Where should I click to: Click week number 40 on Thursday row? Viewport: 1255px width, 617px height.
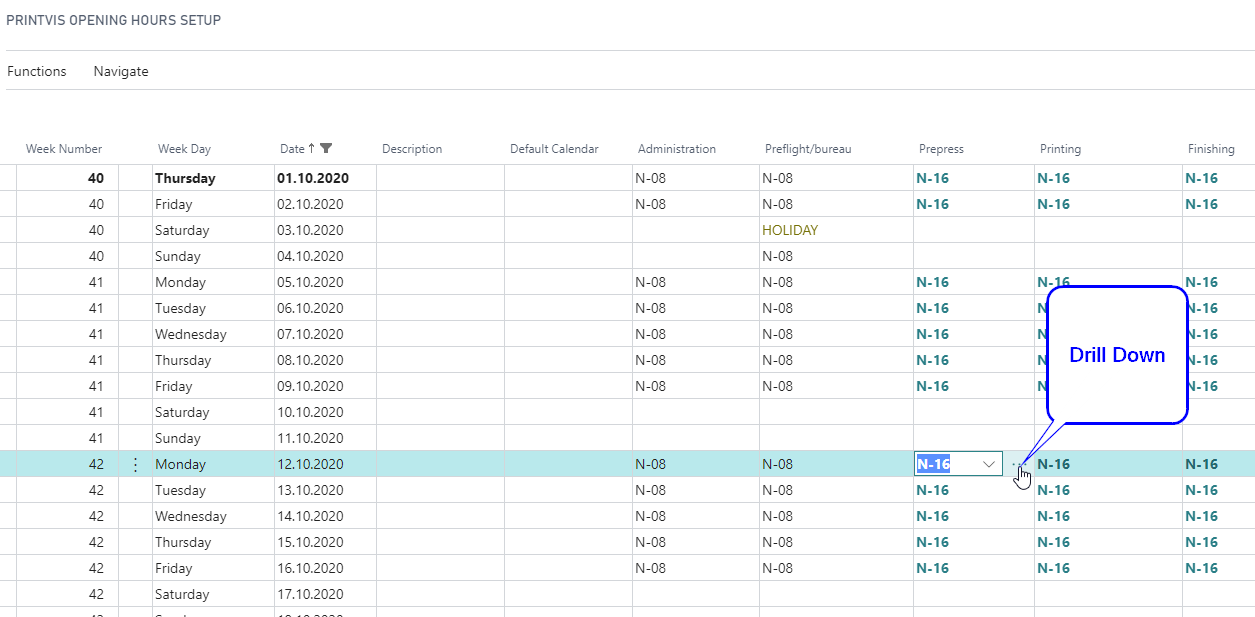97,178
